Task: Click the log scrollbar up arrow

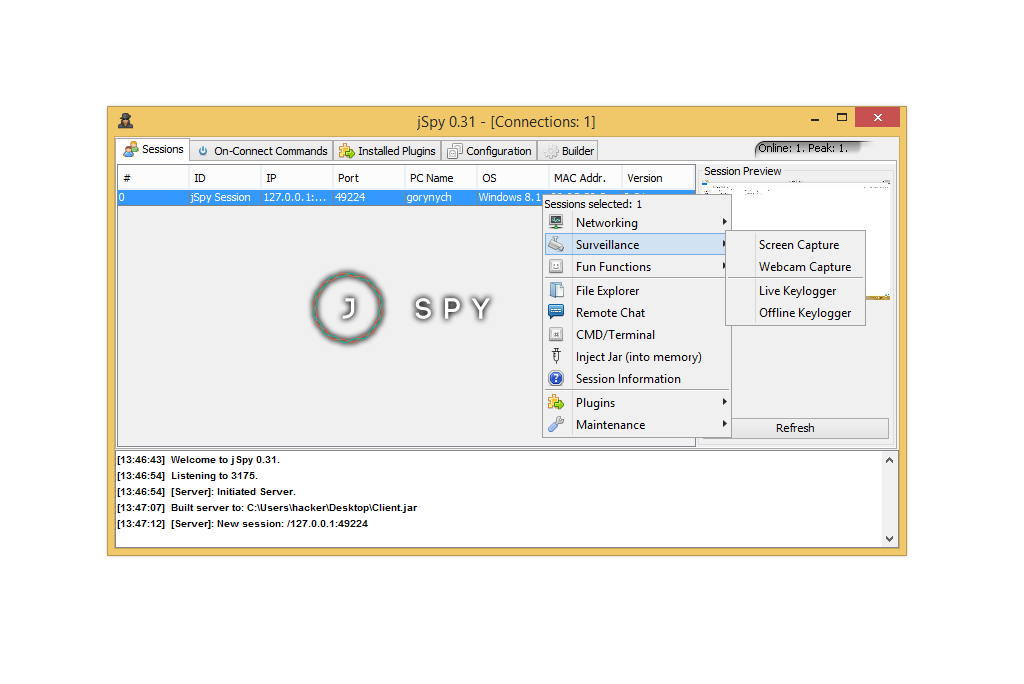Action: (x=889, y=460)
